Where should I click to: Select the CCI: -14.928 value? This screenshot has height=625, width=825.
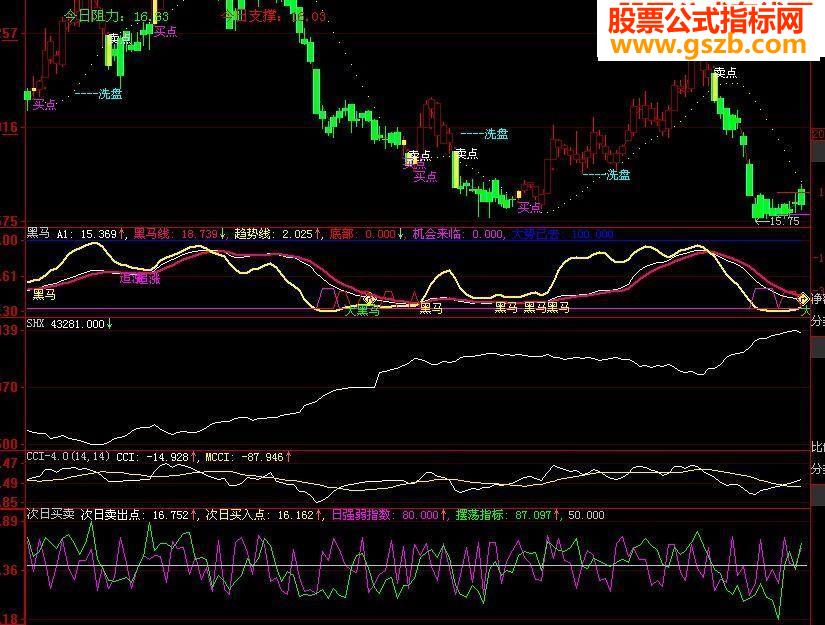pyautogui.click(x=156, y=457)
